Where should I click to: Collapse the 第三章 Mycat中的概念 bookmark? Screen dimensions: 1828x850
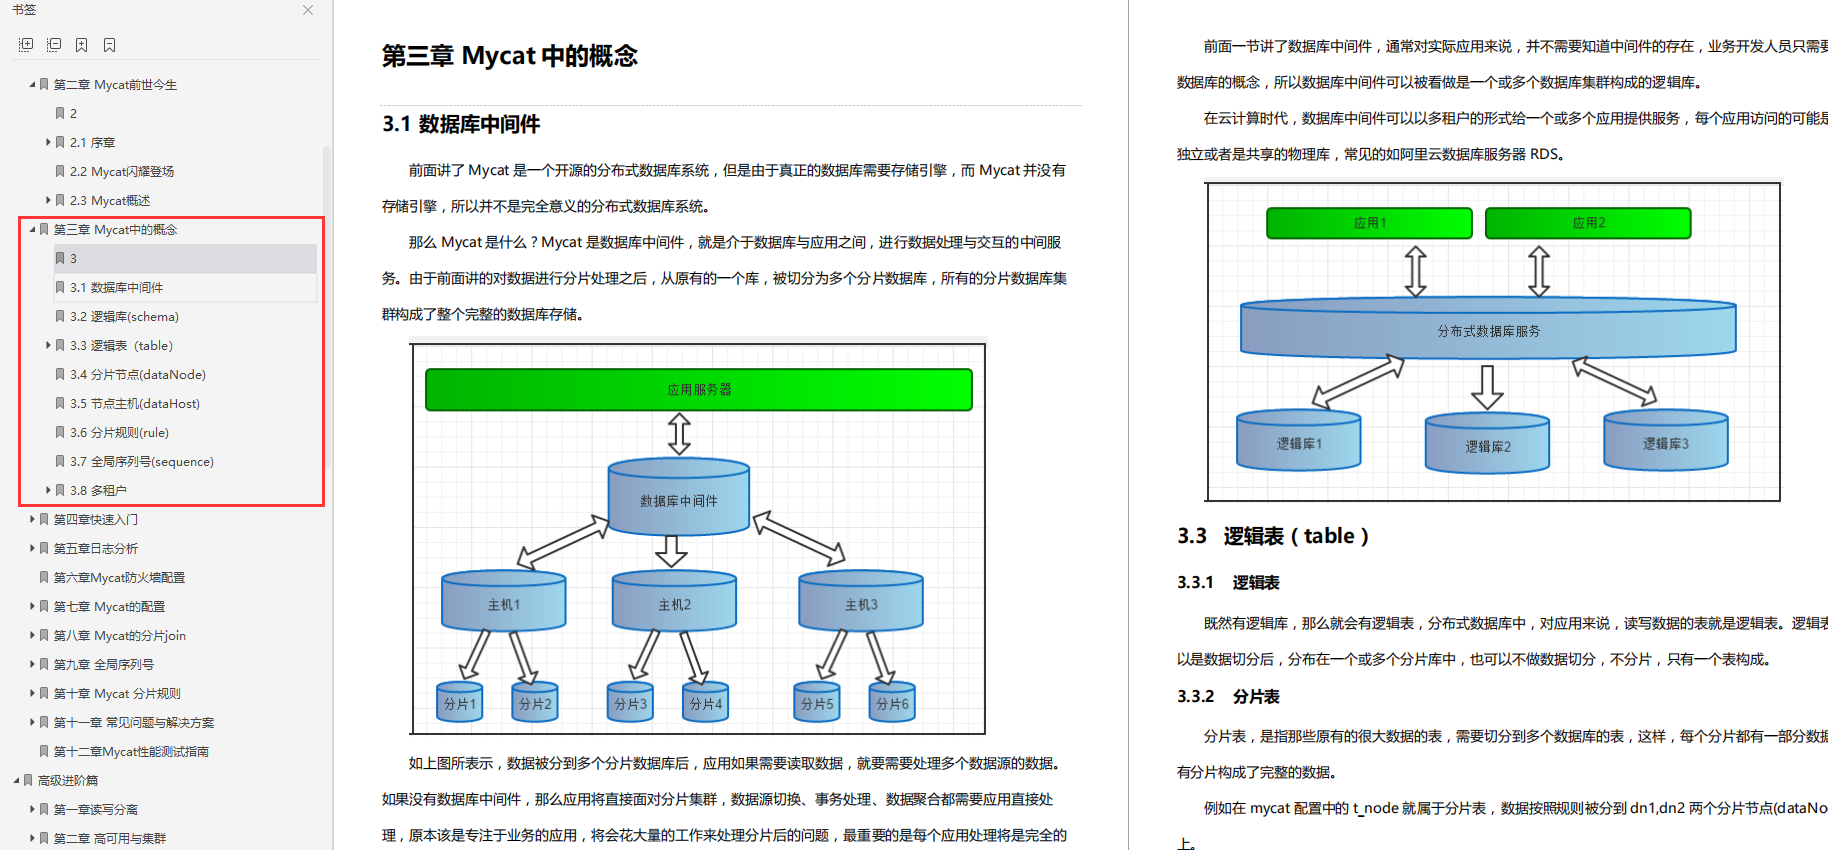(32, 230)
